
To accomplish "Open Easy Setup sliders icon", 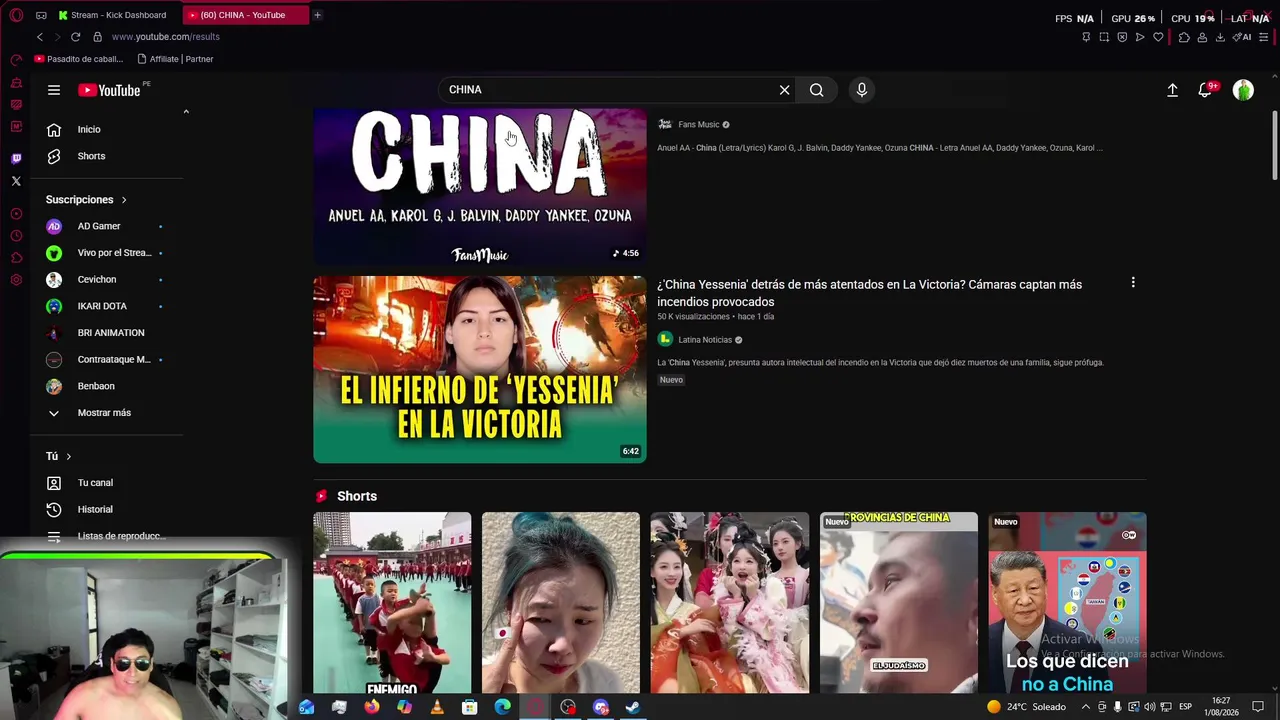I will (1265, 37).
